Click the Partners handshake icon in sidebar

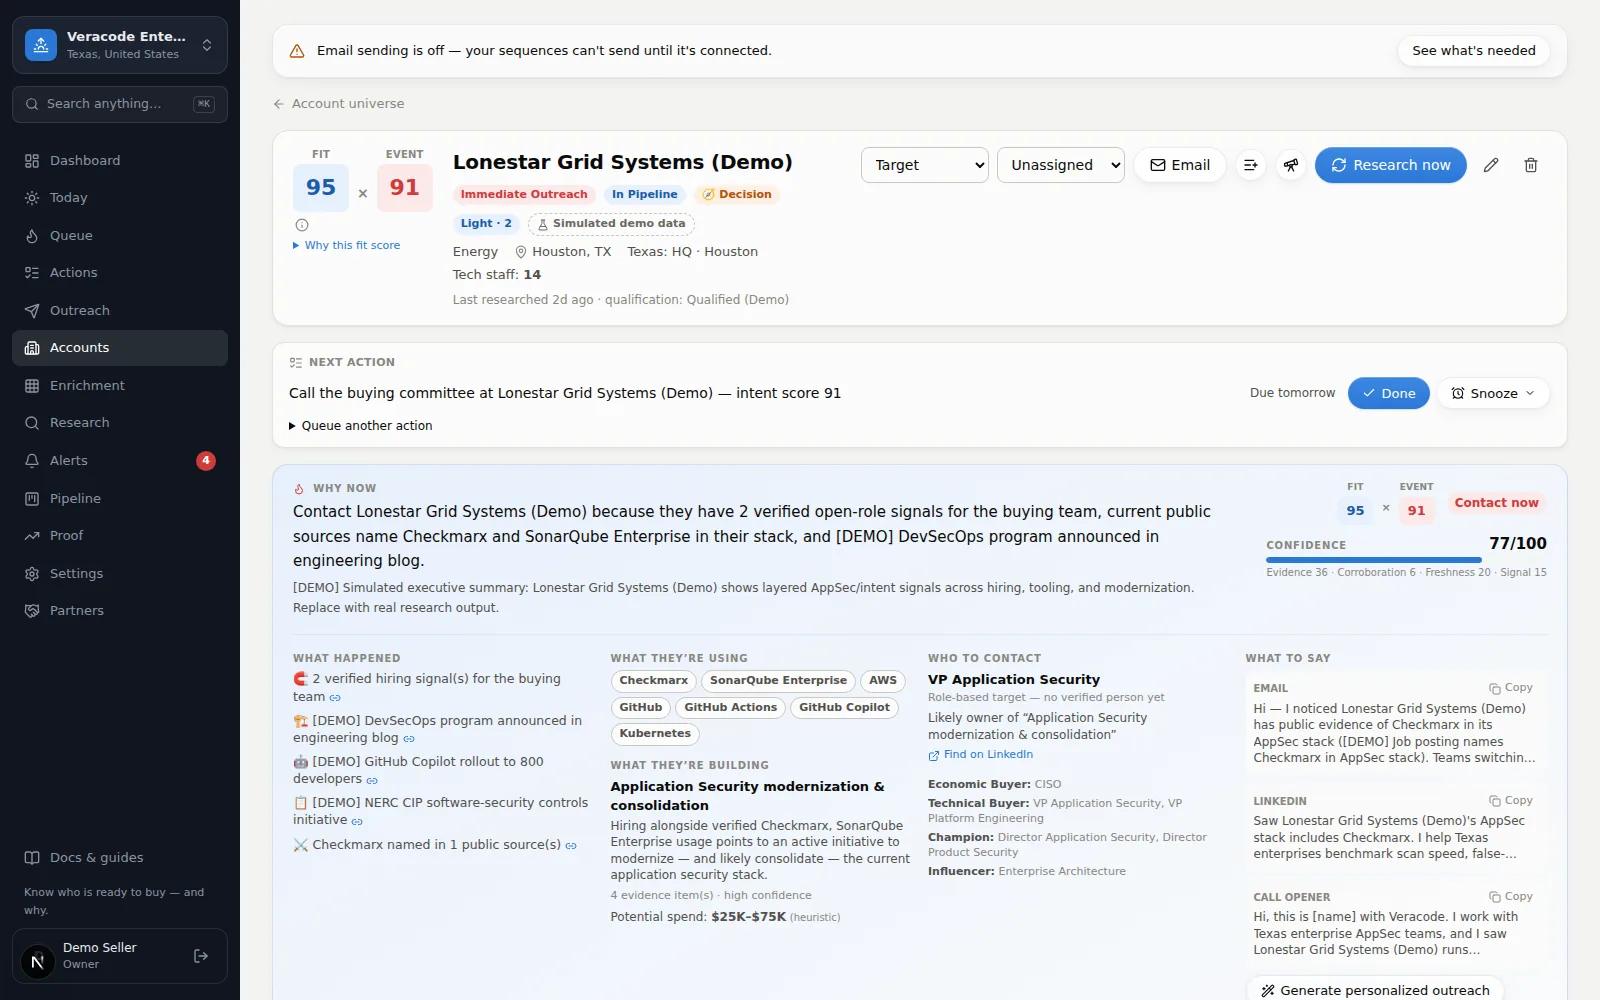32,611
